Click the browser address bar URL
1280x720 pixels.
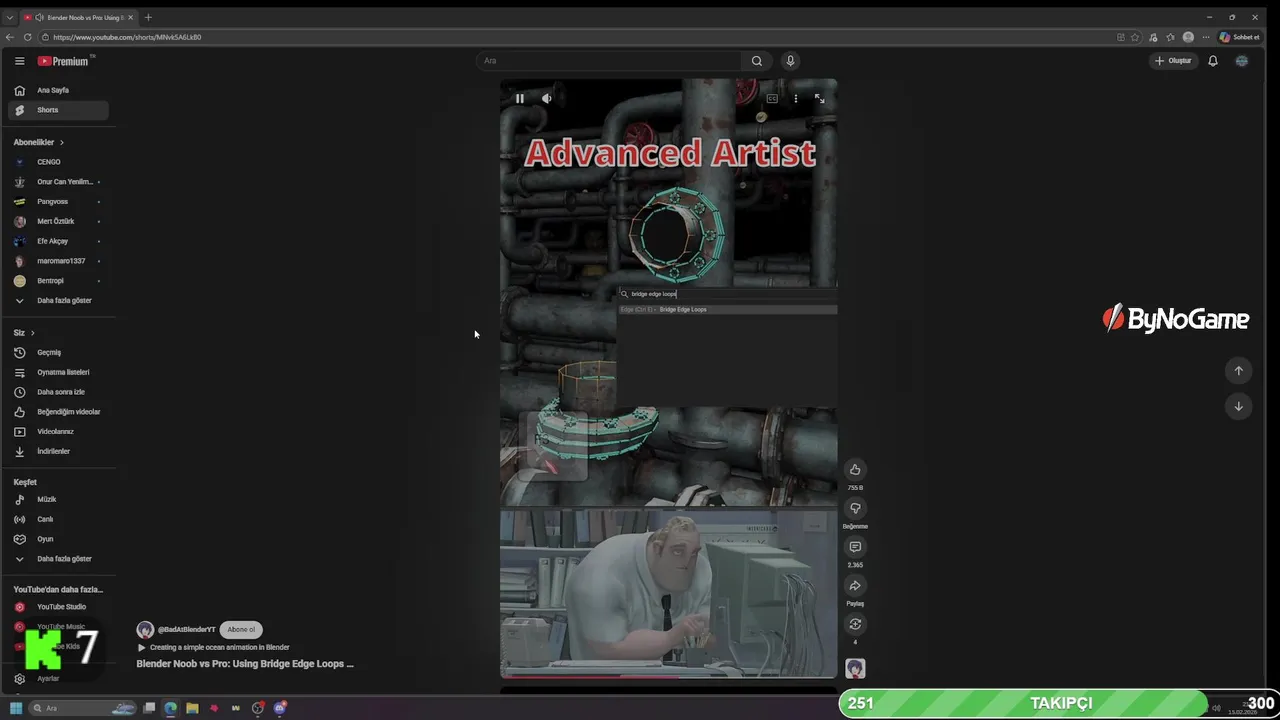tap(127, 37)
